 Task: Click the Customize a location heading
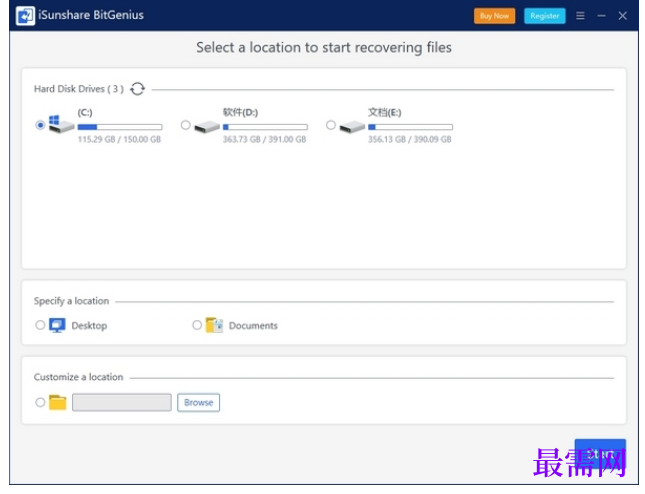pyautogui.click(x=79, y=377)
